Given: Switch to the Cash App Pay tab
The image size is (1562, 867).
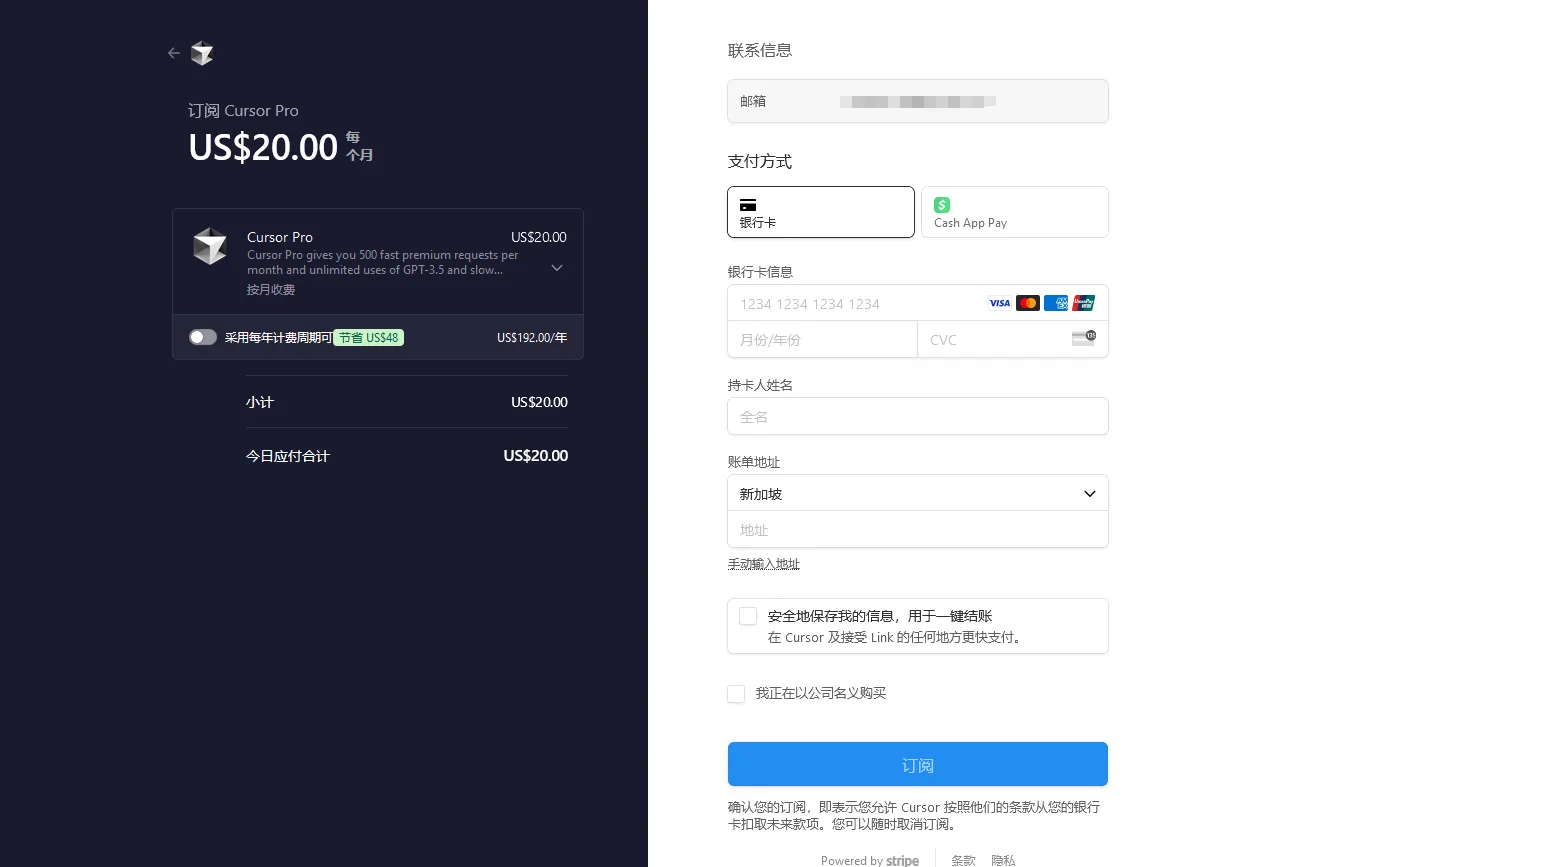Looking at the screenshot, I should pos(1014,212).
